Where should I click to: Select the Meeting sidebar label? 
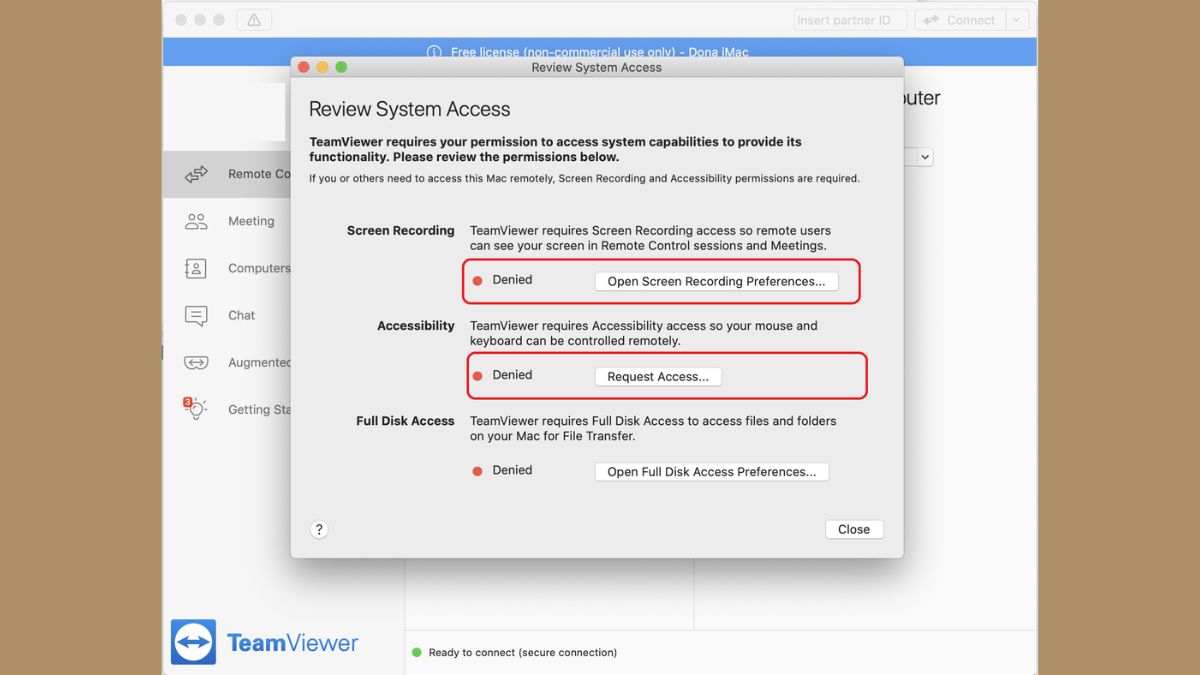point(251,221)
